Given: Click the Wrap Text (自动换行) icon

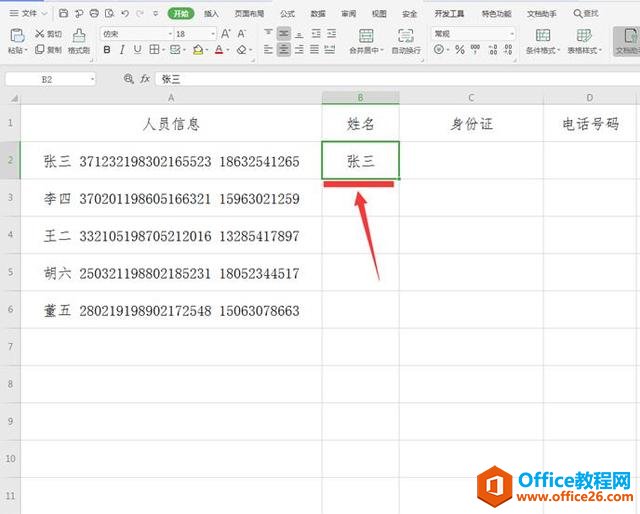Looking at the screenshot, I should tap(405, 36).
